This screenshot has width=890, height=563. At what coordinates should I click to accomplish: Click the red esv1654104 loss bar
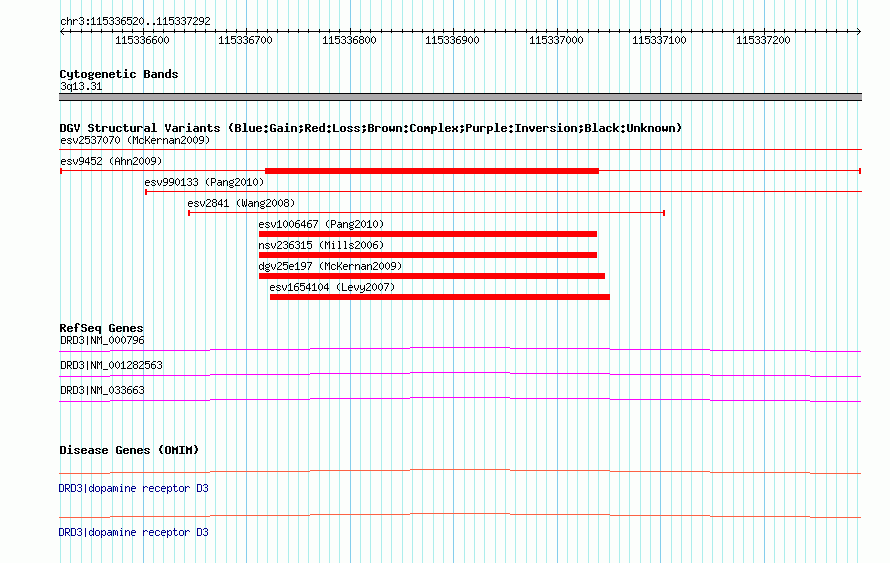click(440, 297)
